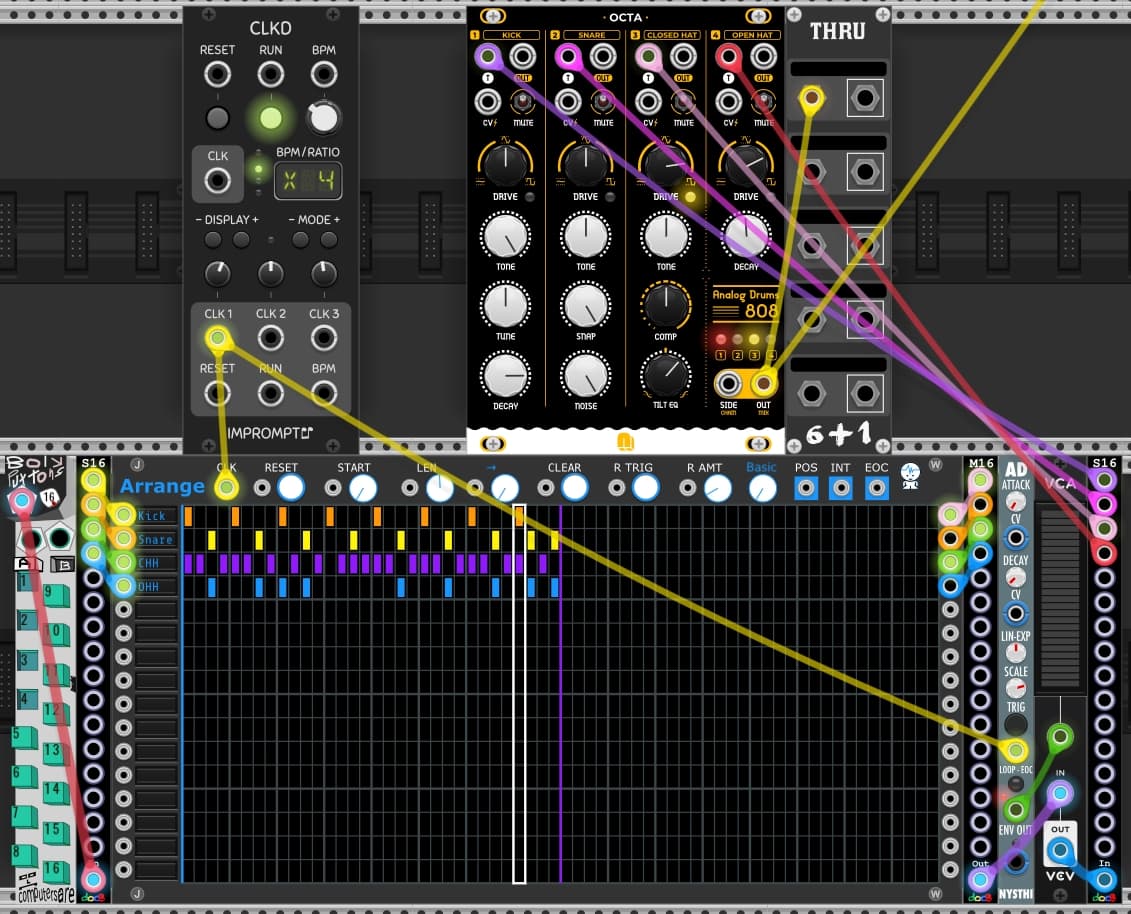Mute the OCTA Open Hat channel

(762, 102)
